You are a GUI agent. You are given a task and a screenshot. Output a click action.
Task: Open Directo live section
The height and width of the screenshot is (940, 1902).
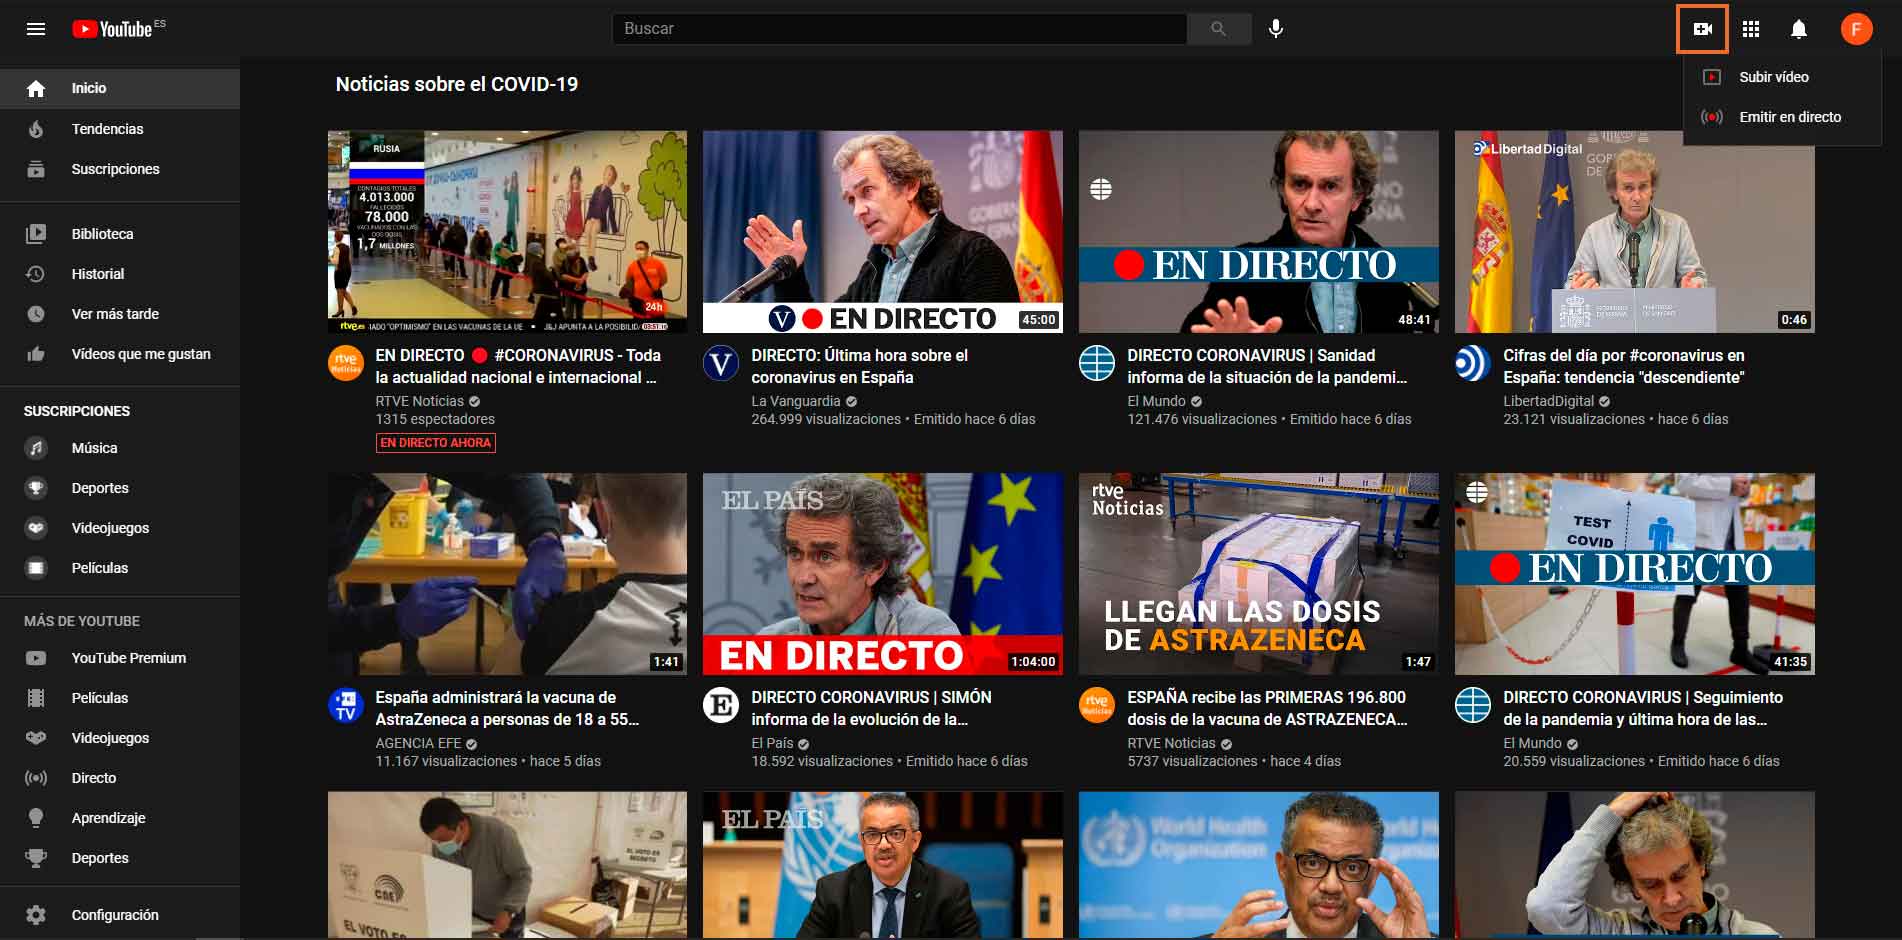pos(120,778)
